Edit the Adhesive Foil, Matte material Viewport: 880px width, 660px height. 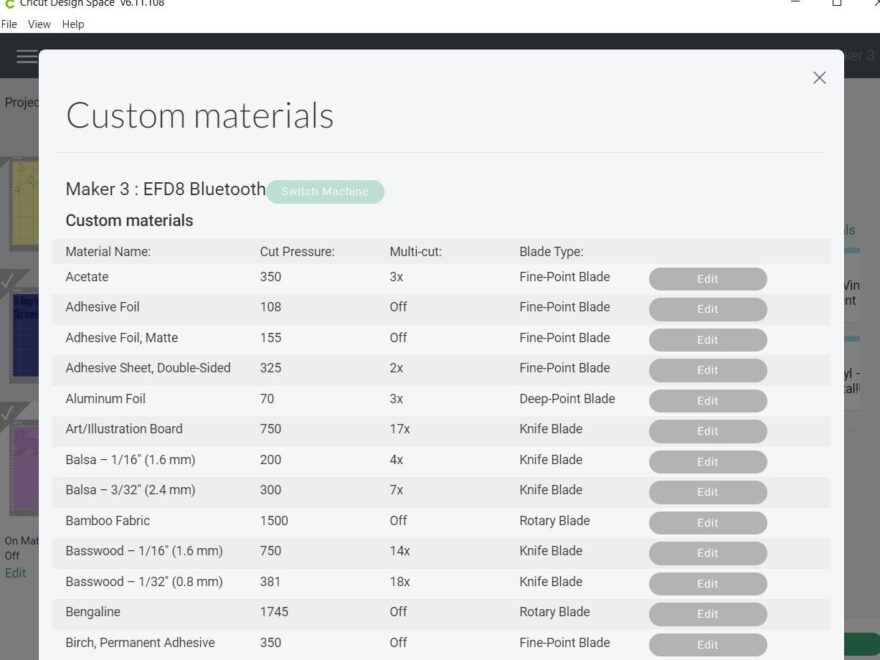(x=707, y=340)
